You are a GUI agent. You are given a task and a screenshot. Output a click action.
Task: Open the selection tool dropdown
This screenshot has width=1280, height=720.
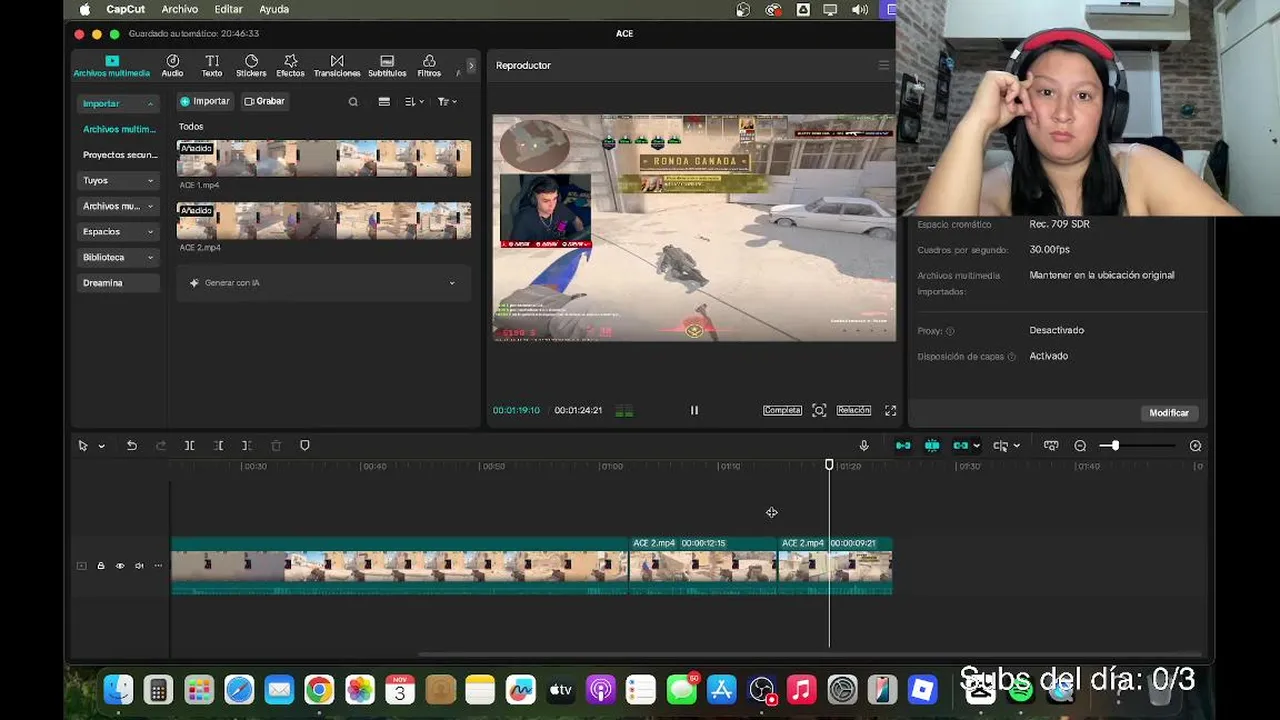coord(101,446)
